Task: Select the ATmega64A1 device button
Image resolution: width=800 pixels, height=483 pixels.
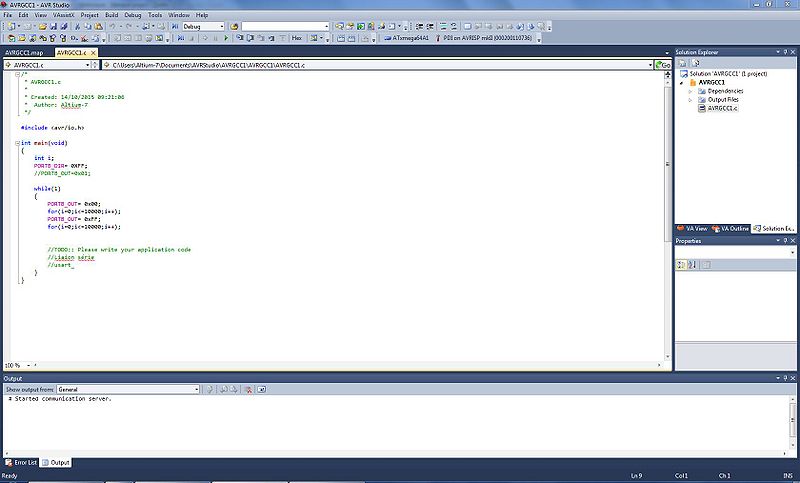Action: click(x=410, y=38)
